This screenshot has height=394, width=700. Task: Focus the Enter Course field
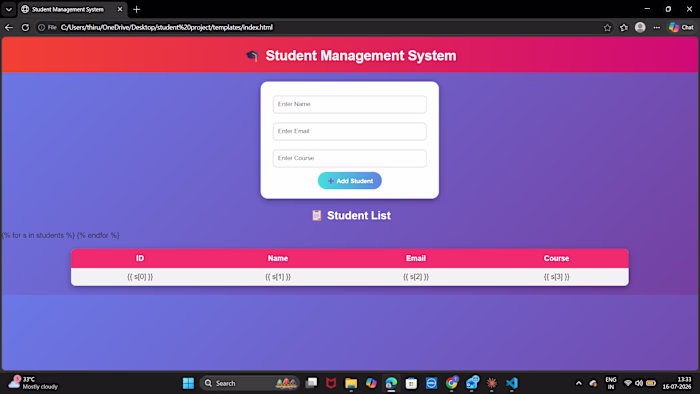tap(350, 158)
